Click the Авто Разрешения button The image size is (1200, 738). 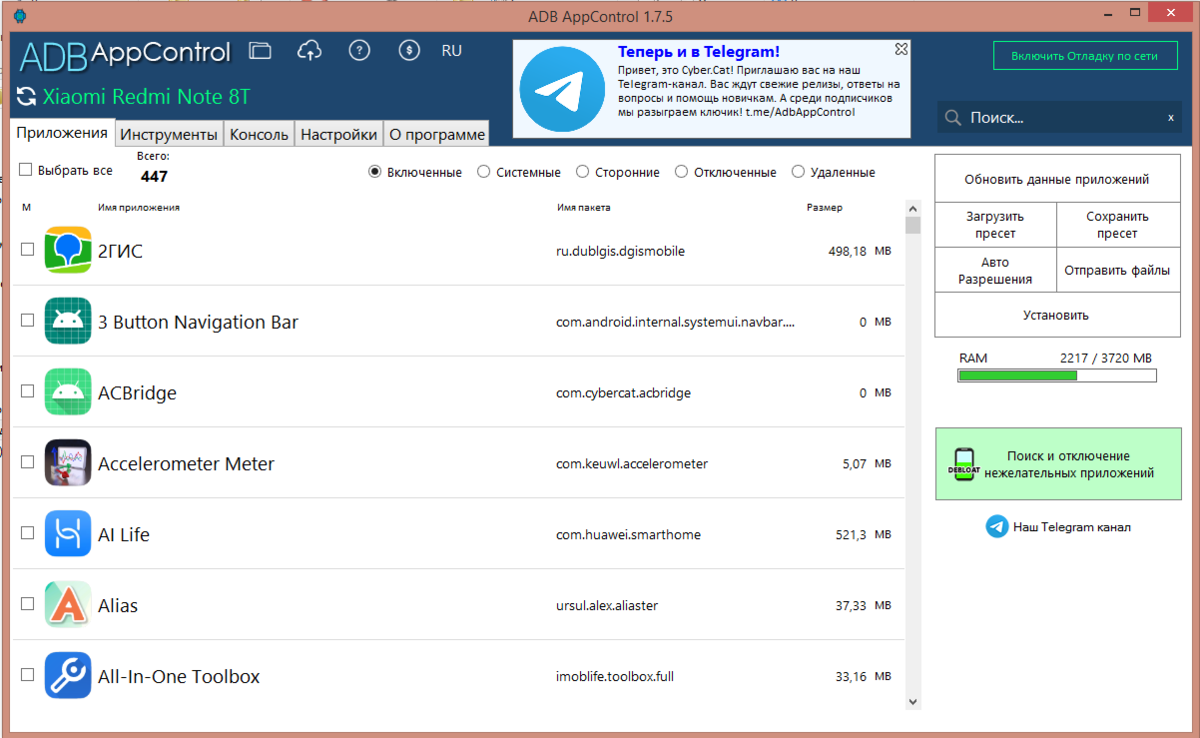click(995, 270)
